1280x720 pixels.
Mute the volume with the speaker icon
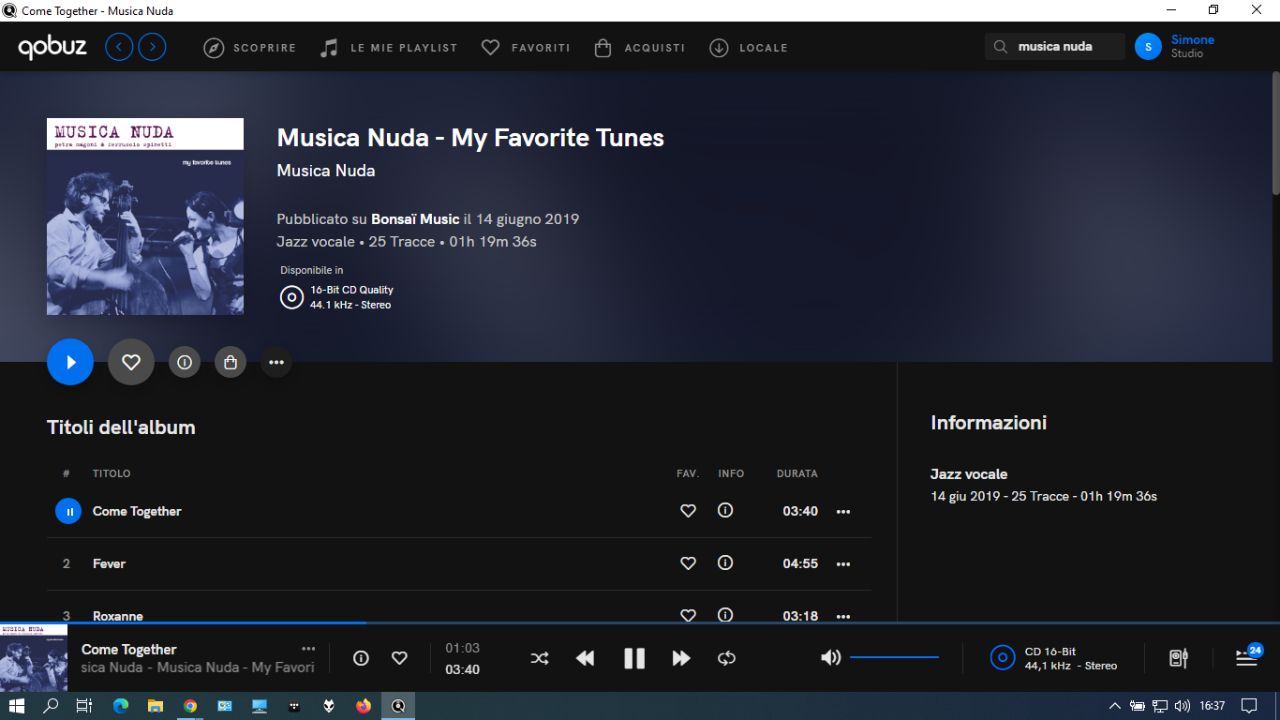(831, 657)
